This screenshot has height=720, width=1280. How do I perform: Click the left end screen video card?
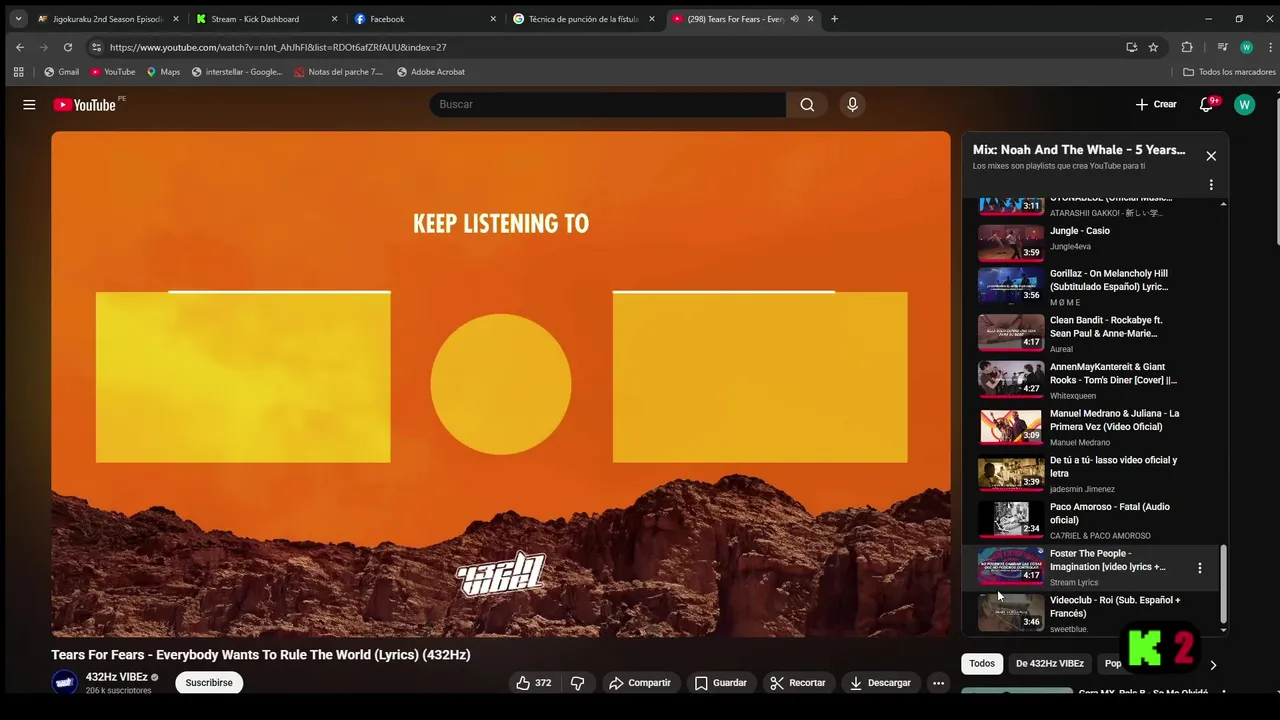(243, 377)
